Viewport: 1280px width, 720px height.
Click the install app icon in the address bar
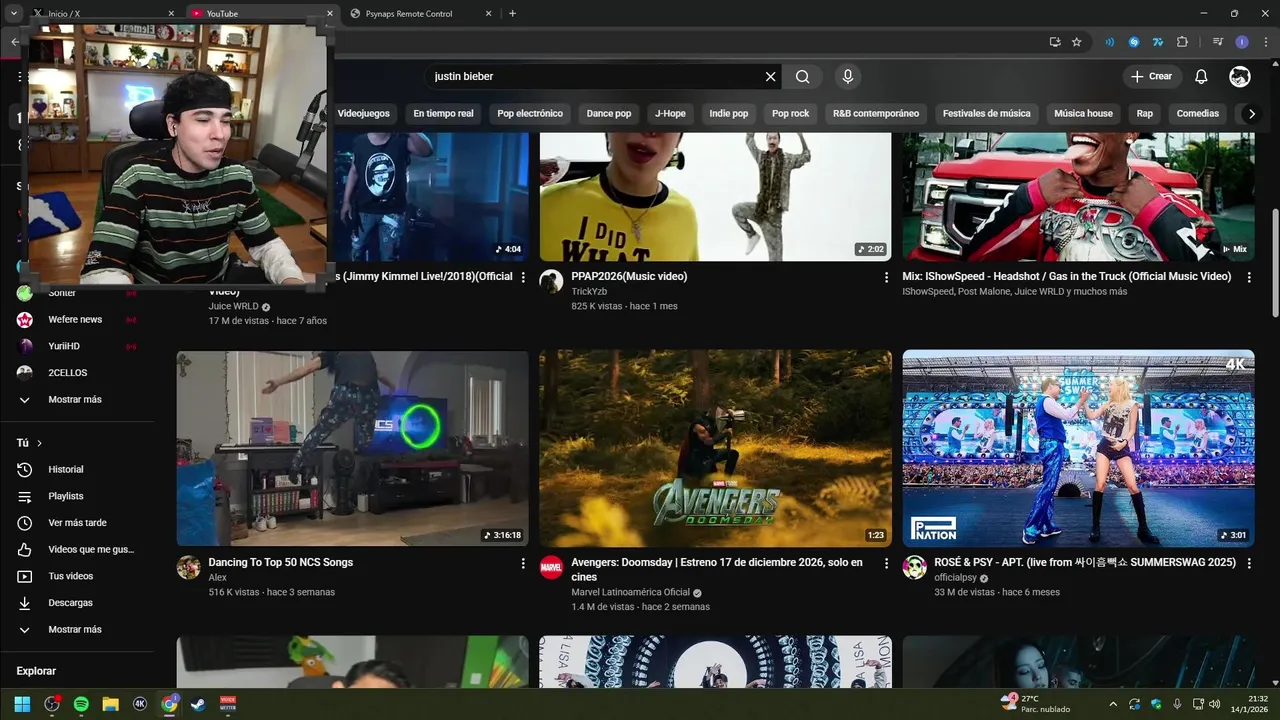point(1055,42)
